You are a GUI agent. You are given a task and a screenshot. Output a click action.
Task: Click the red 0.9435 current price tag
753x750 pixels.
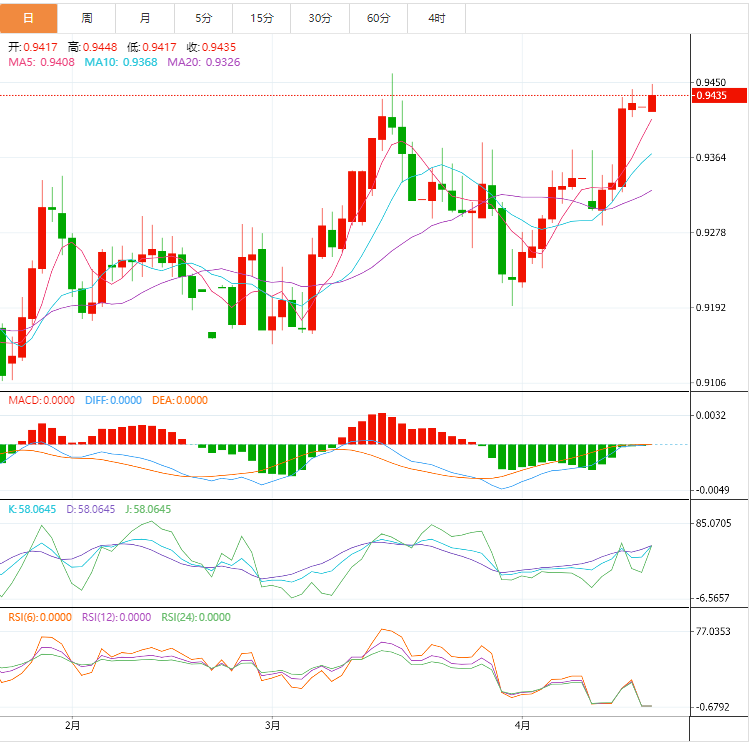click(719, 96)
